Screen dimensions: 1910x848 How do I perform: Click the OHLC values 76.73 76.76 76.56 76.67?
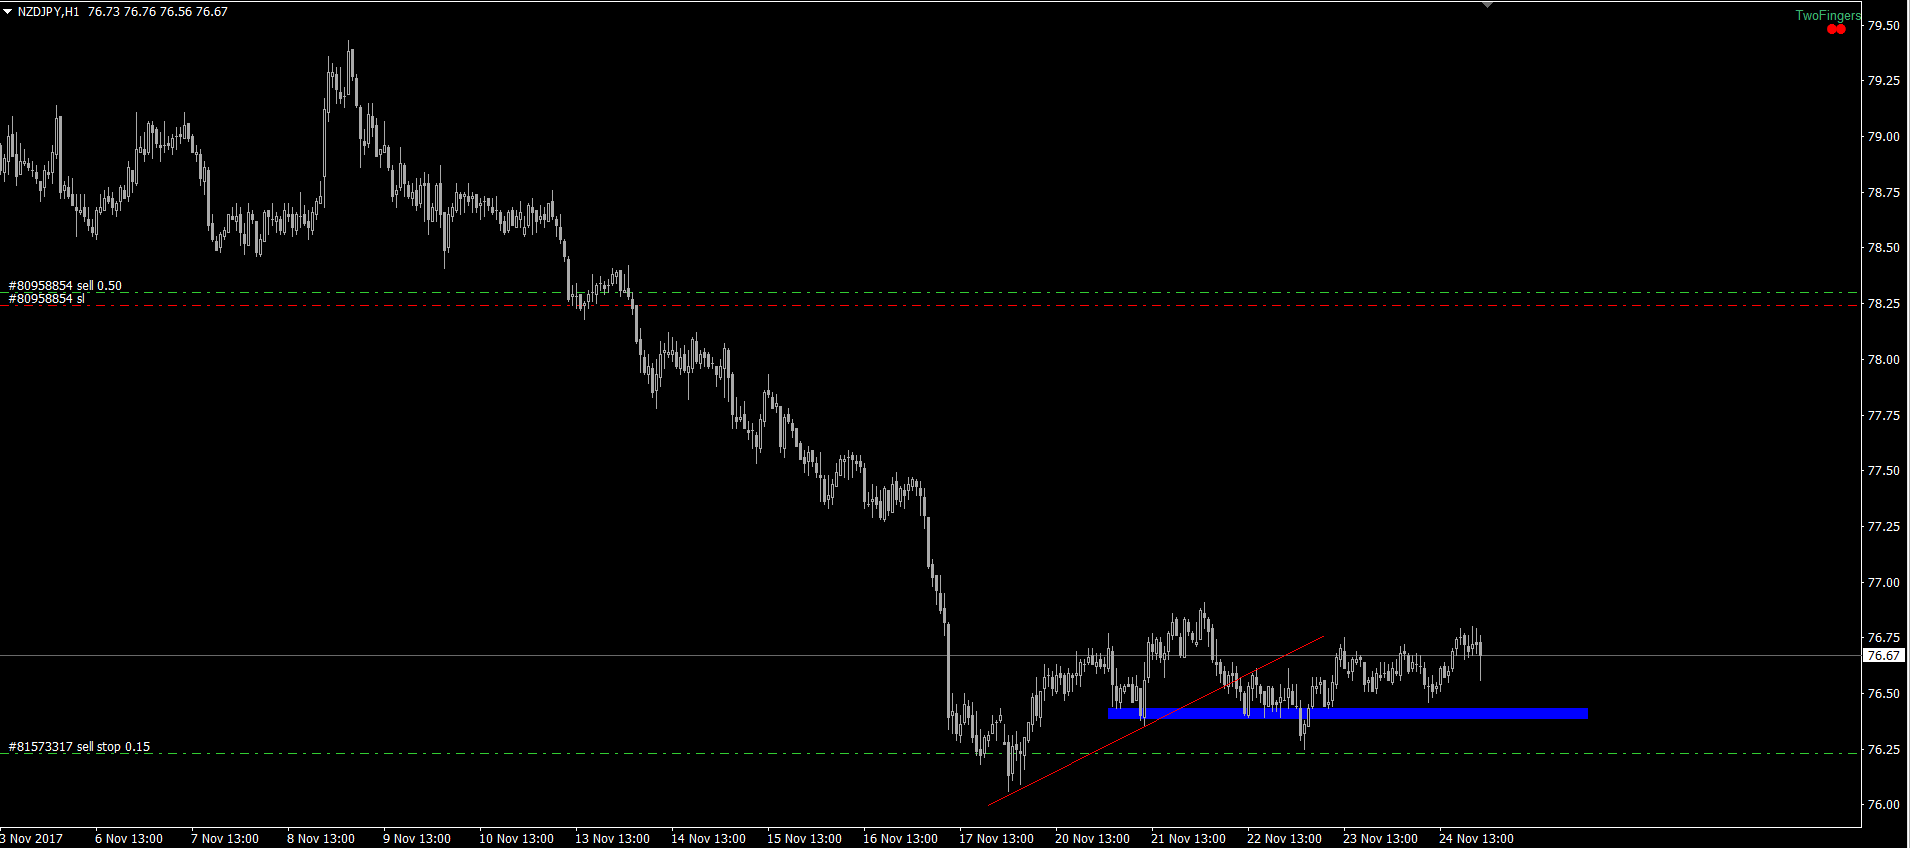pyautogui.click(x=158, y=12)
